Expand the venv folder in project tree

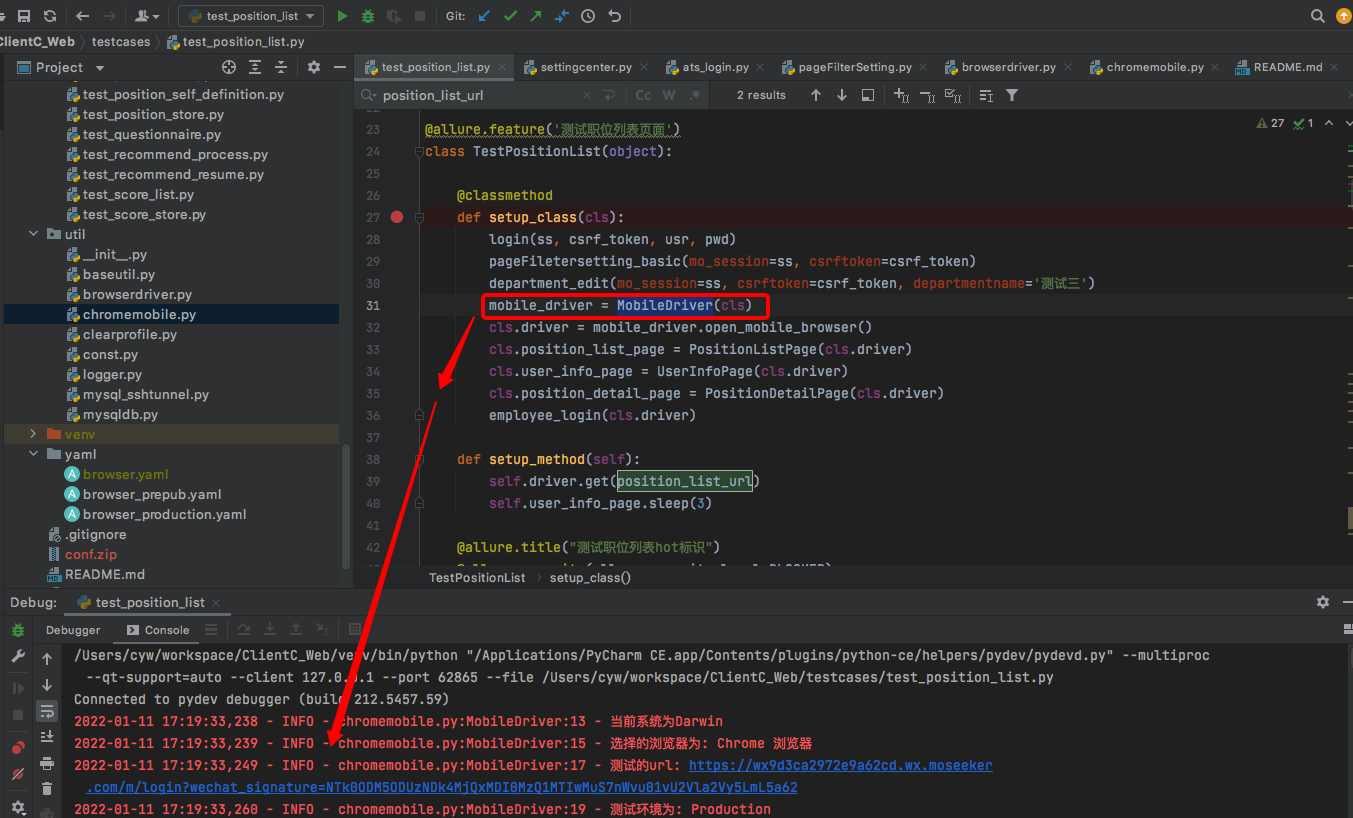[x=33, y=434]
